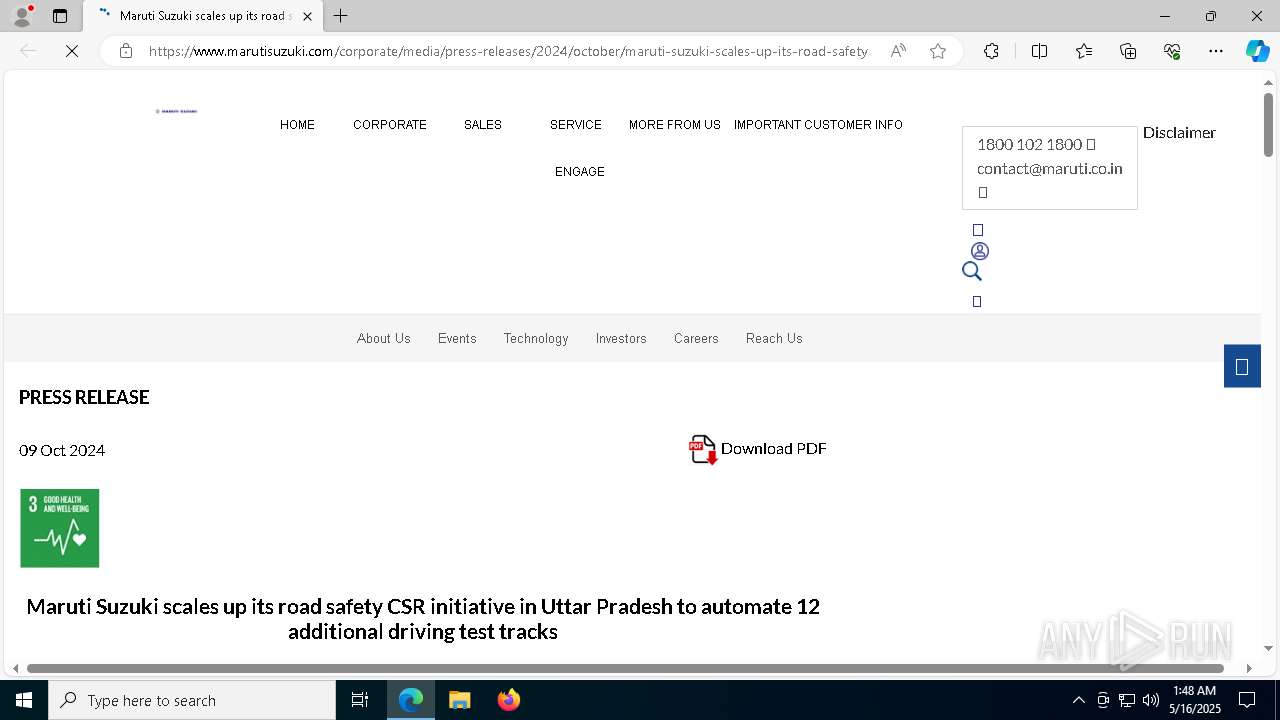Viewport: 1280px width, 720px height.
Task: Open the SERVICE menu
Action: 576,125
